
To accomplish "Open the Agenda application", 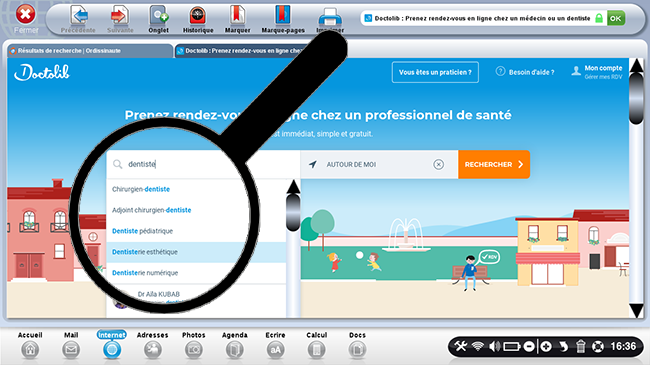I will pyautogui.click(x=235, y=345).
